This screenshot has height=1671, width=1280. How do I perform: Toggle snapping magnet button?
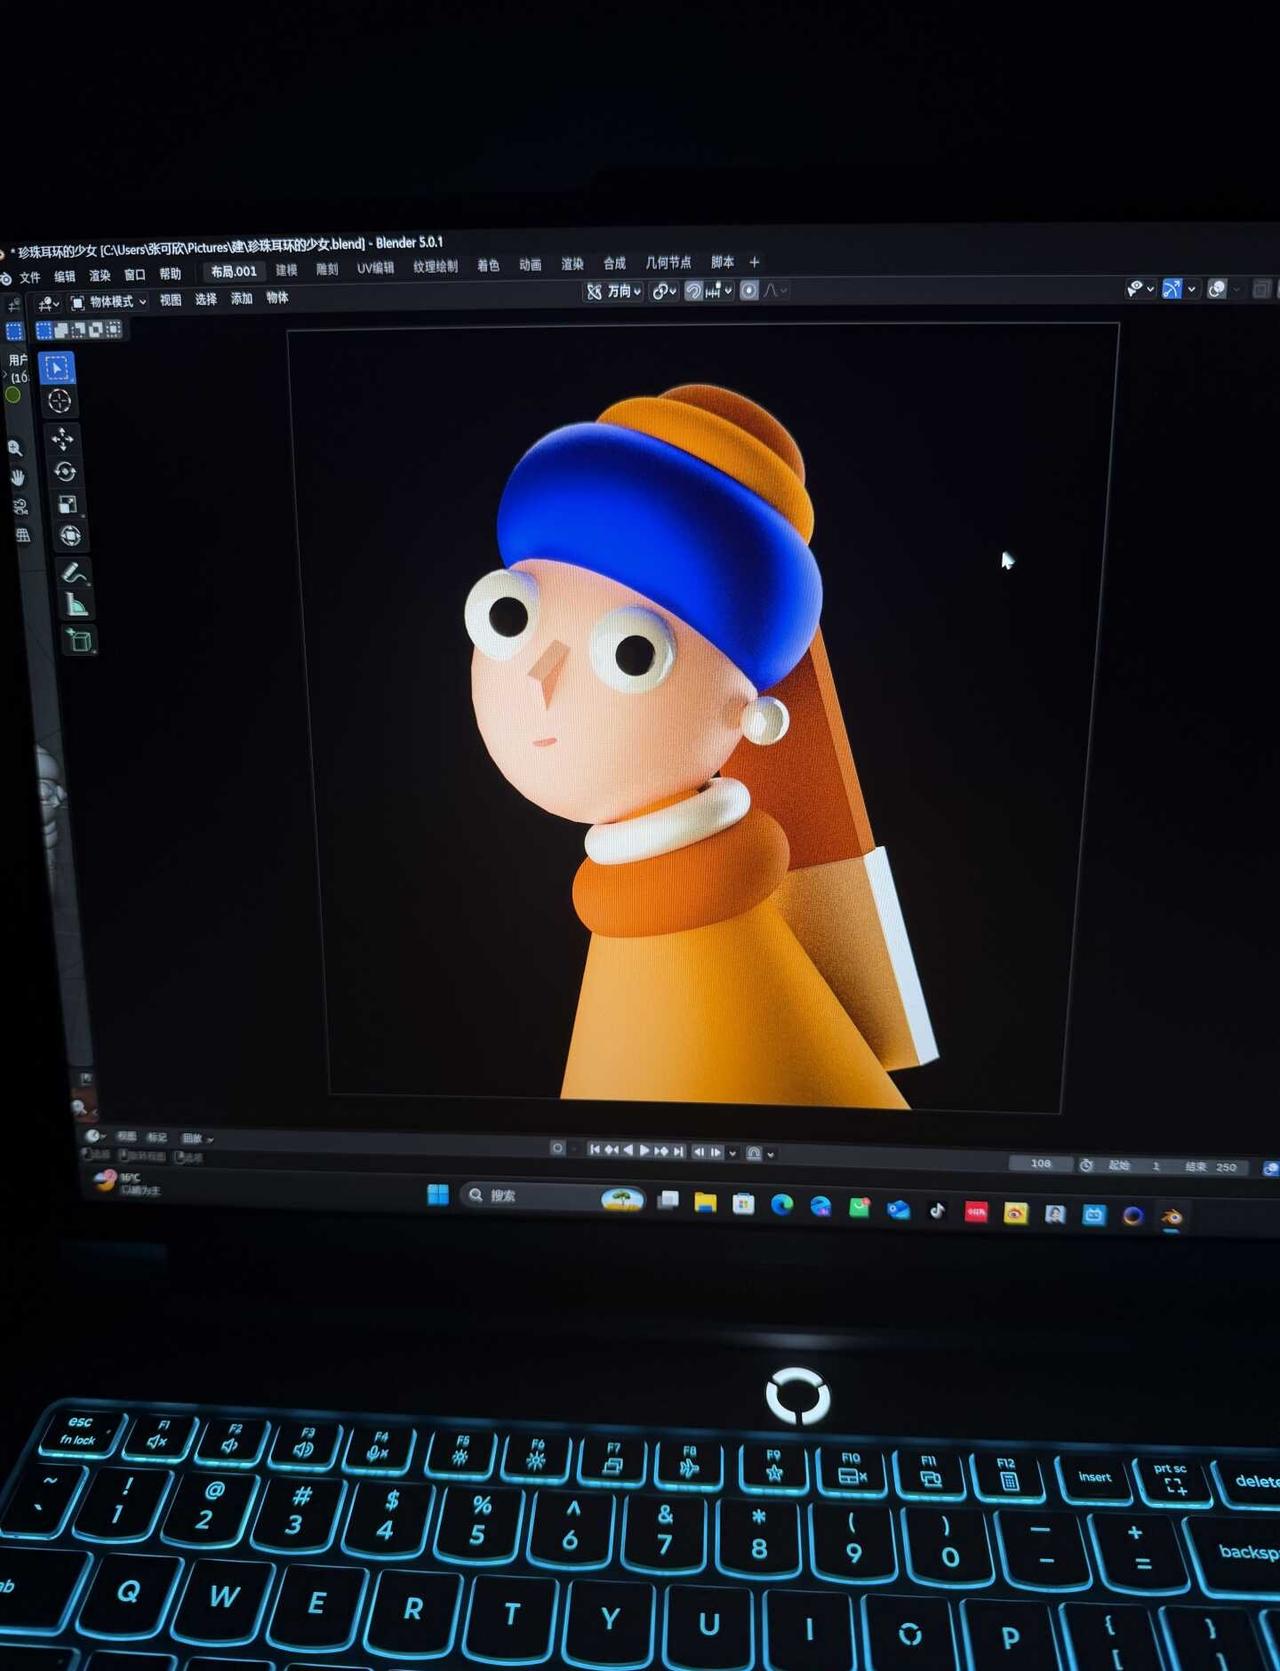[x=692, y=291]
